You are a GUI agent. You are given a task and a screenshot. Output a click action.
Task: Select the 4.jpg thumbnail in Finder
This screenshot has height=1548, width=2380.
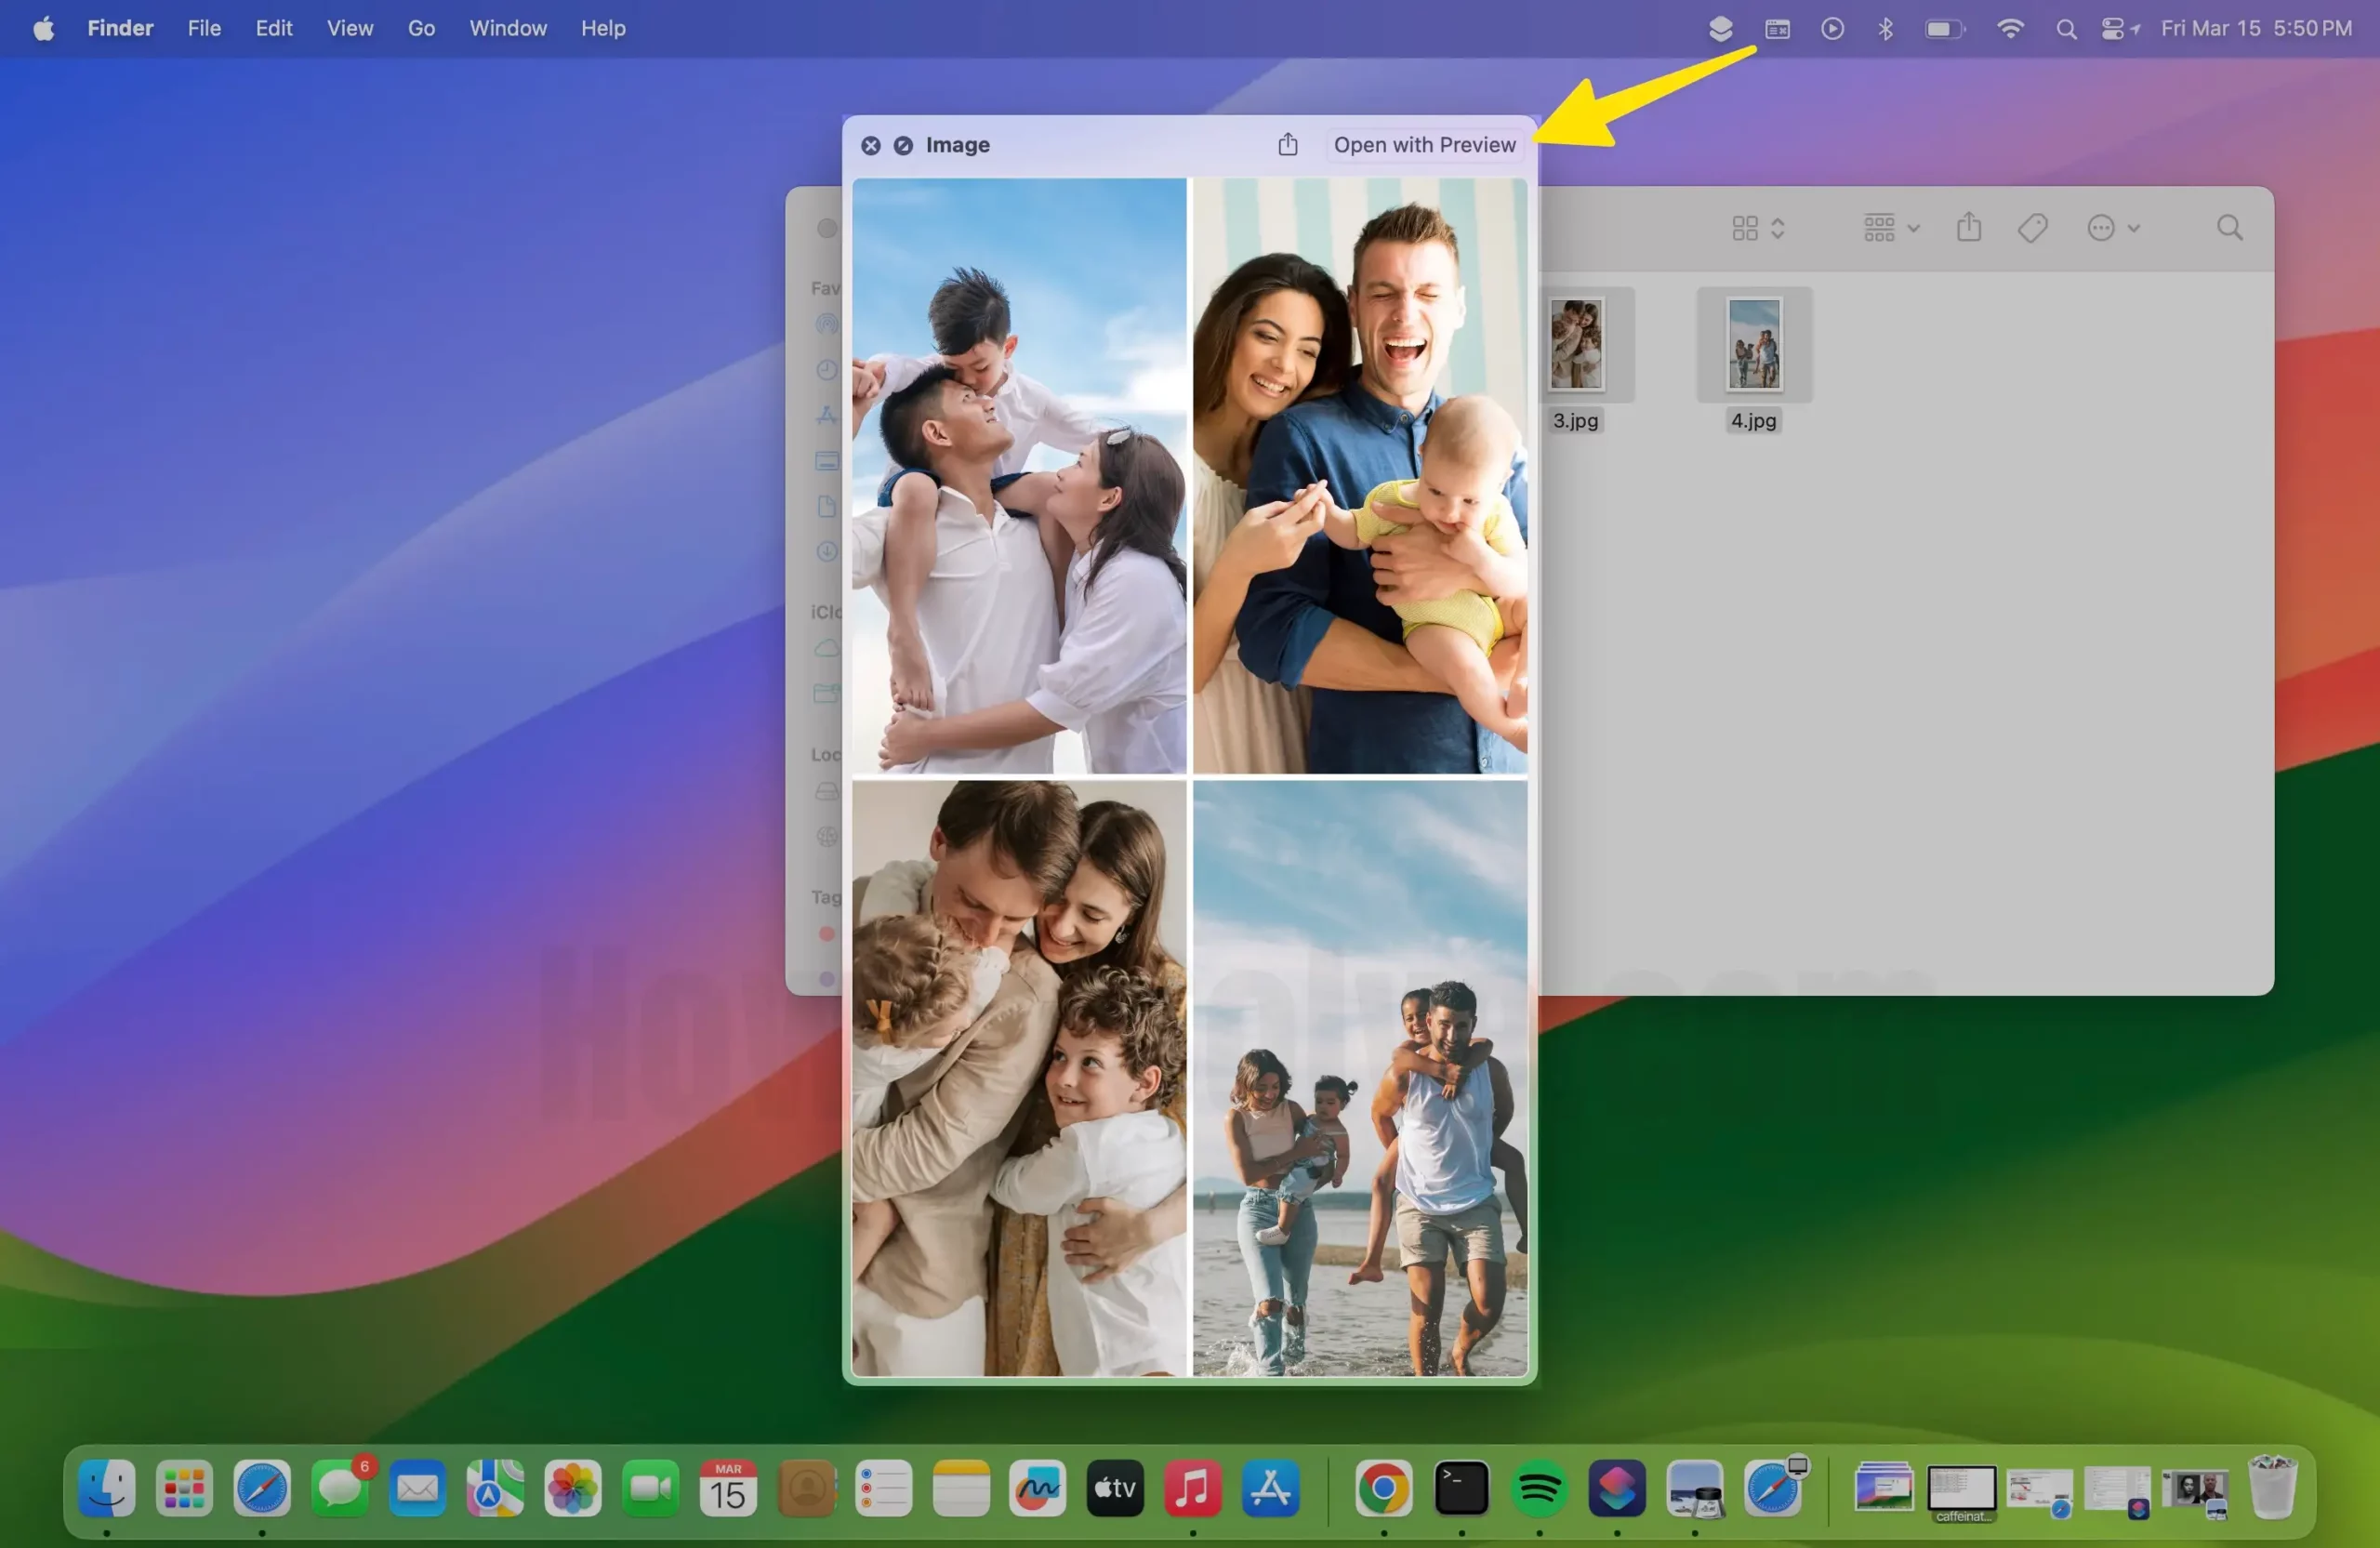pos(1753,344)
